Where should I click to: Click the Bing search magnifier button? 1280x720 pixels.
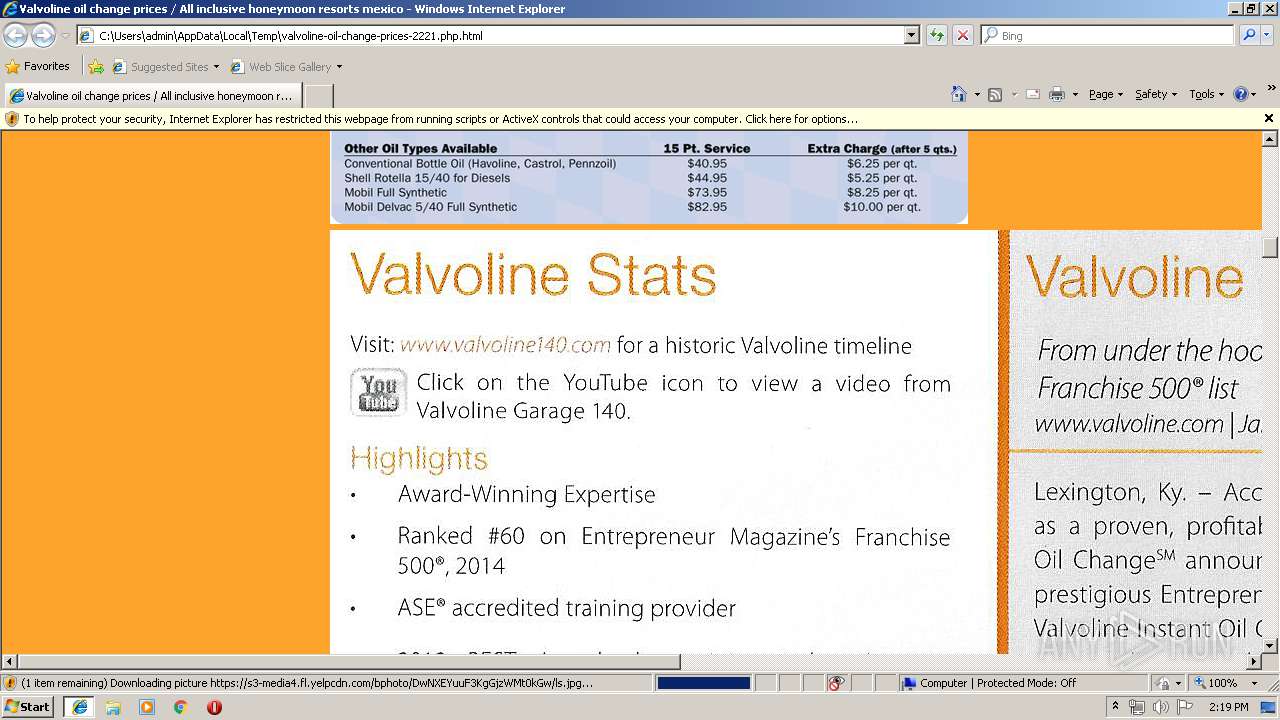pos(1249,35)
